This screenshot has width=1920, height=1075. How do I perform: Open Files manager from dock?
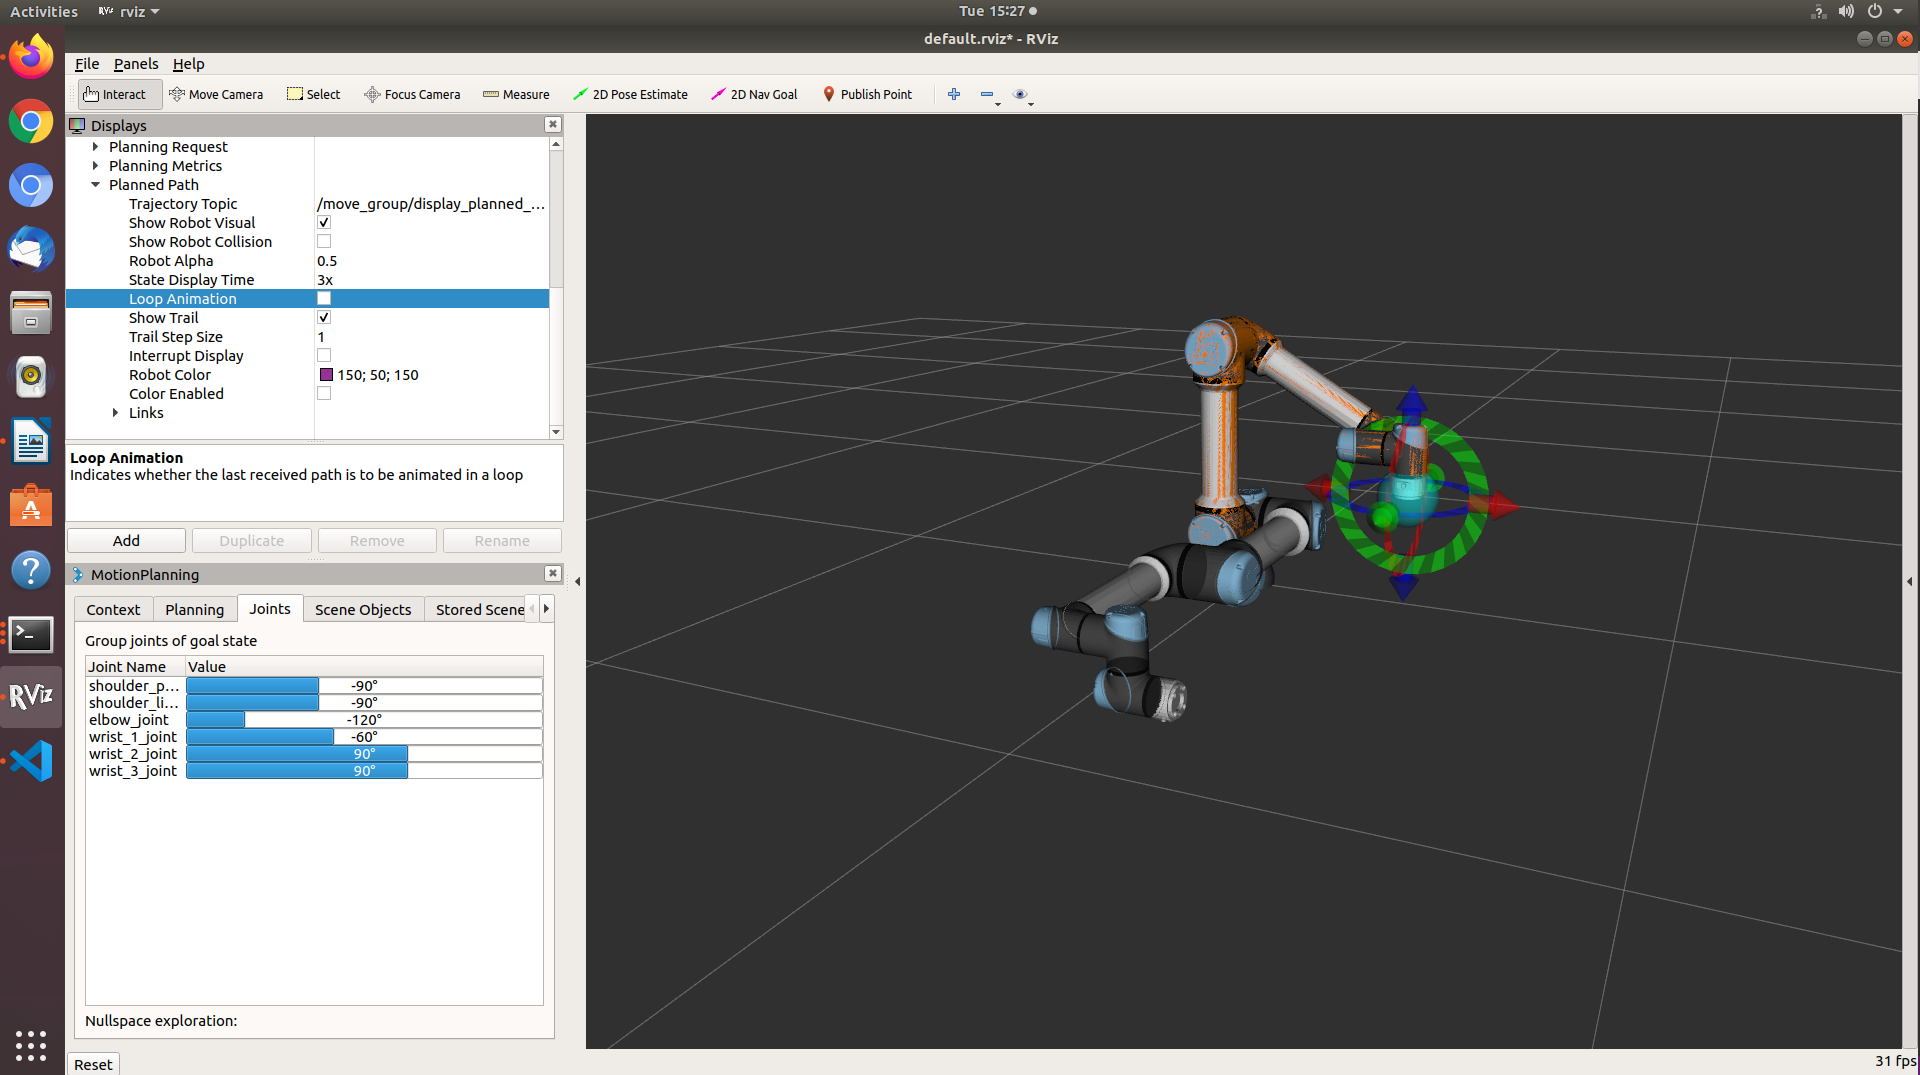(x=31, y=313)
